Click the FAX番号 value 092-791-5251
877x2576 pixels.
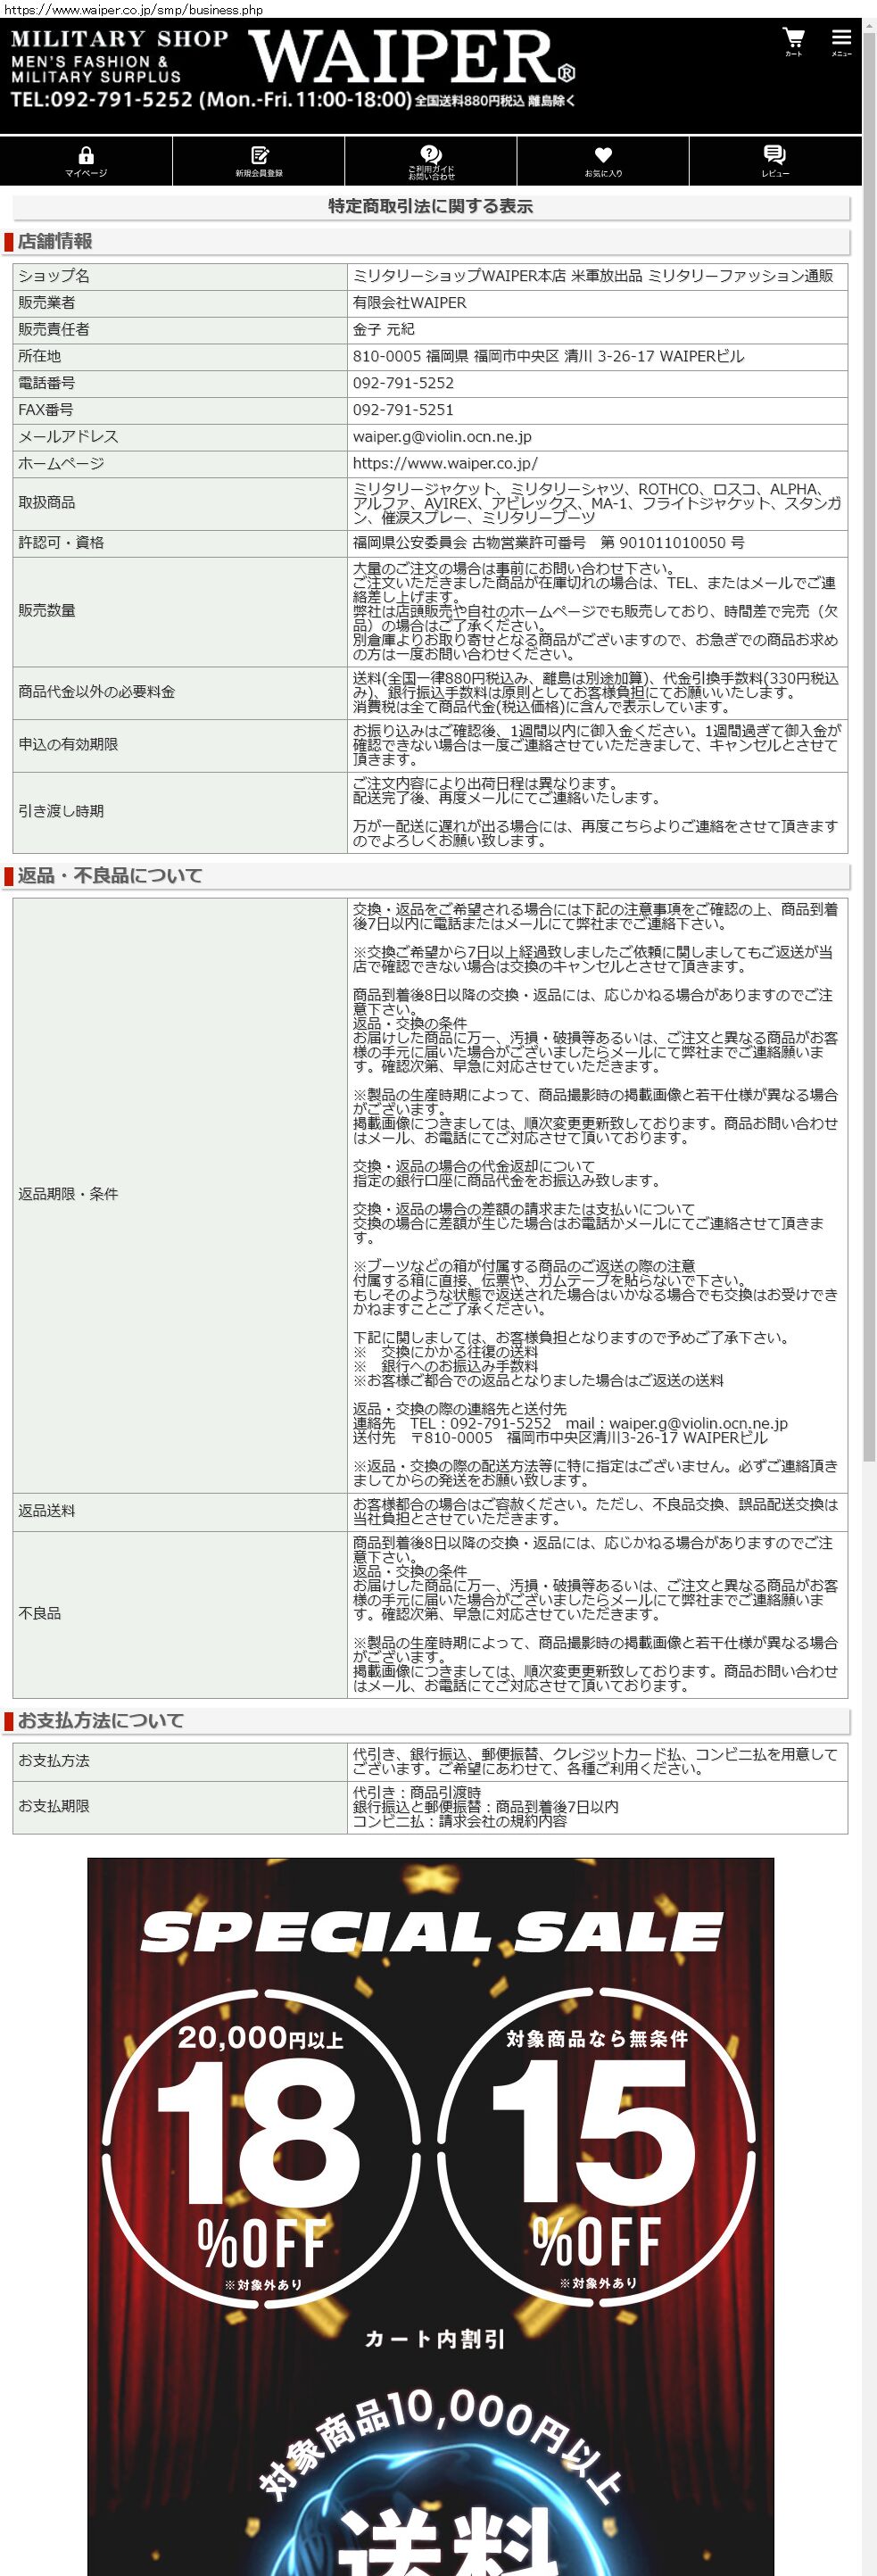[403, 410]
